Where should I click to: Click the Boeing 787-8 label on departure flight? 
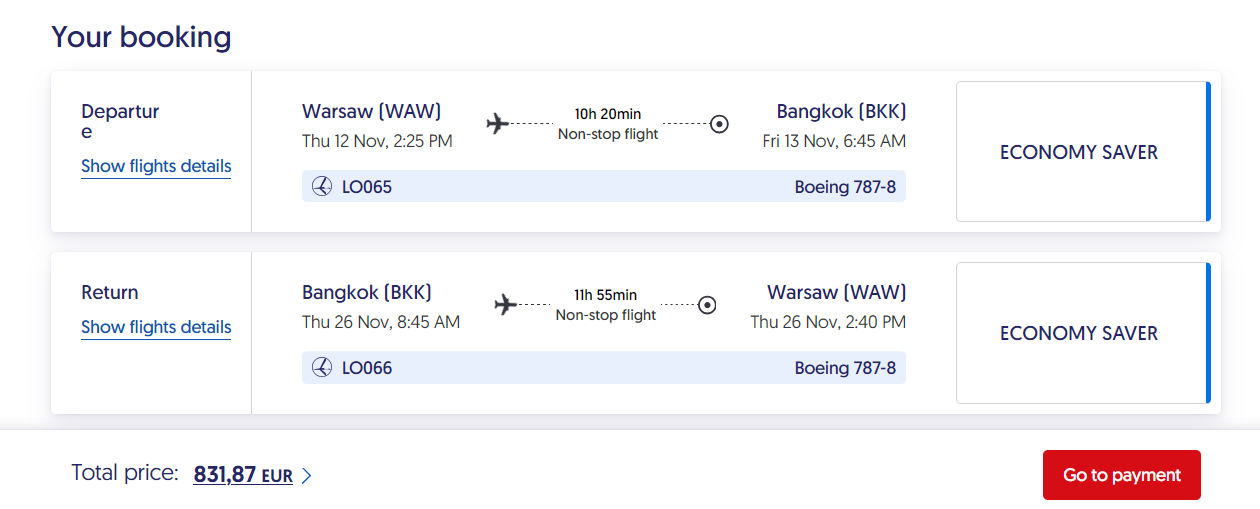point(845,187)
